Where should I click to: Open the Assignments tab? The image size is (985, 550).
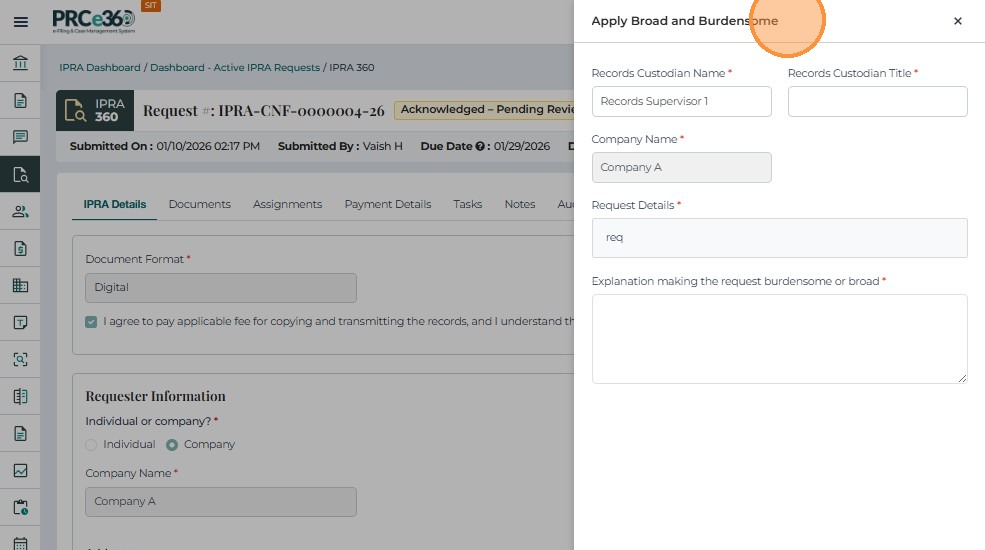point(287,204)
